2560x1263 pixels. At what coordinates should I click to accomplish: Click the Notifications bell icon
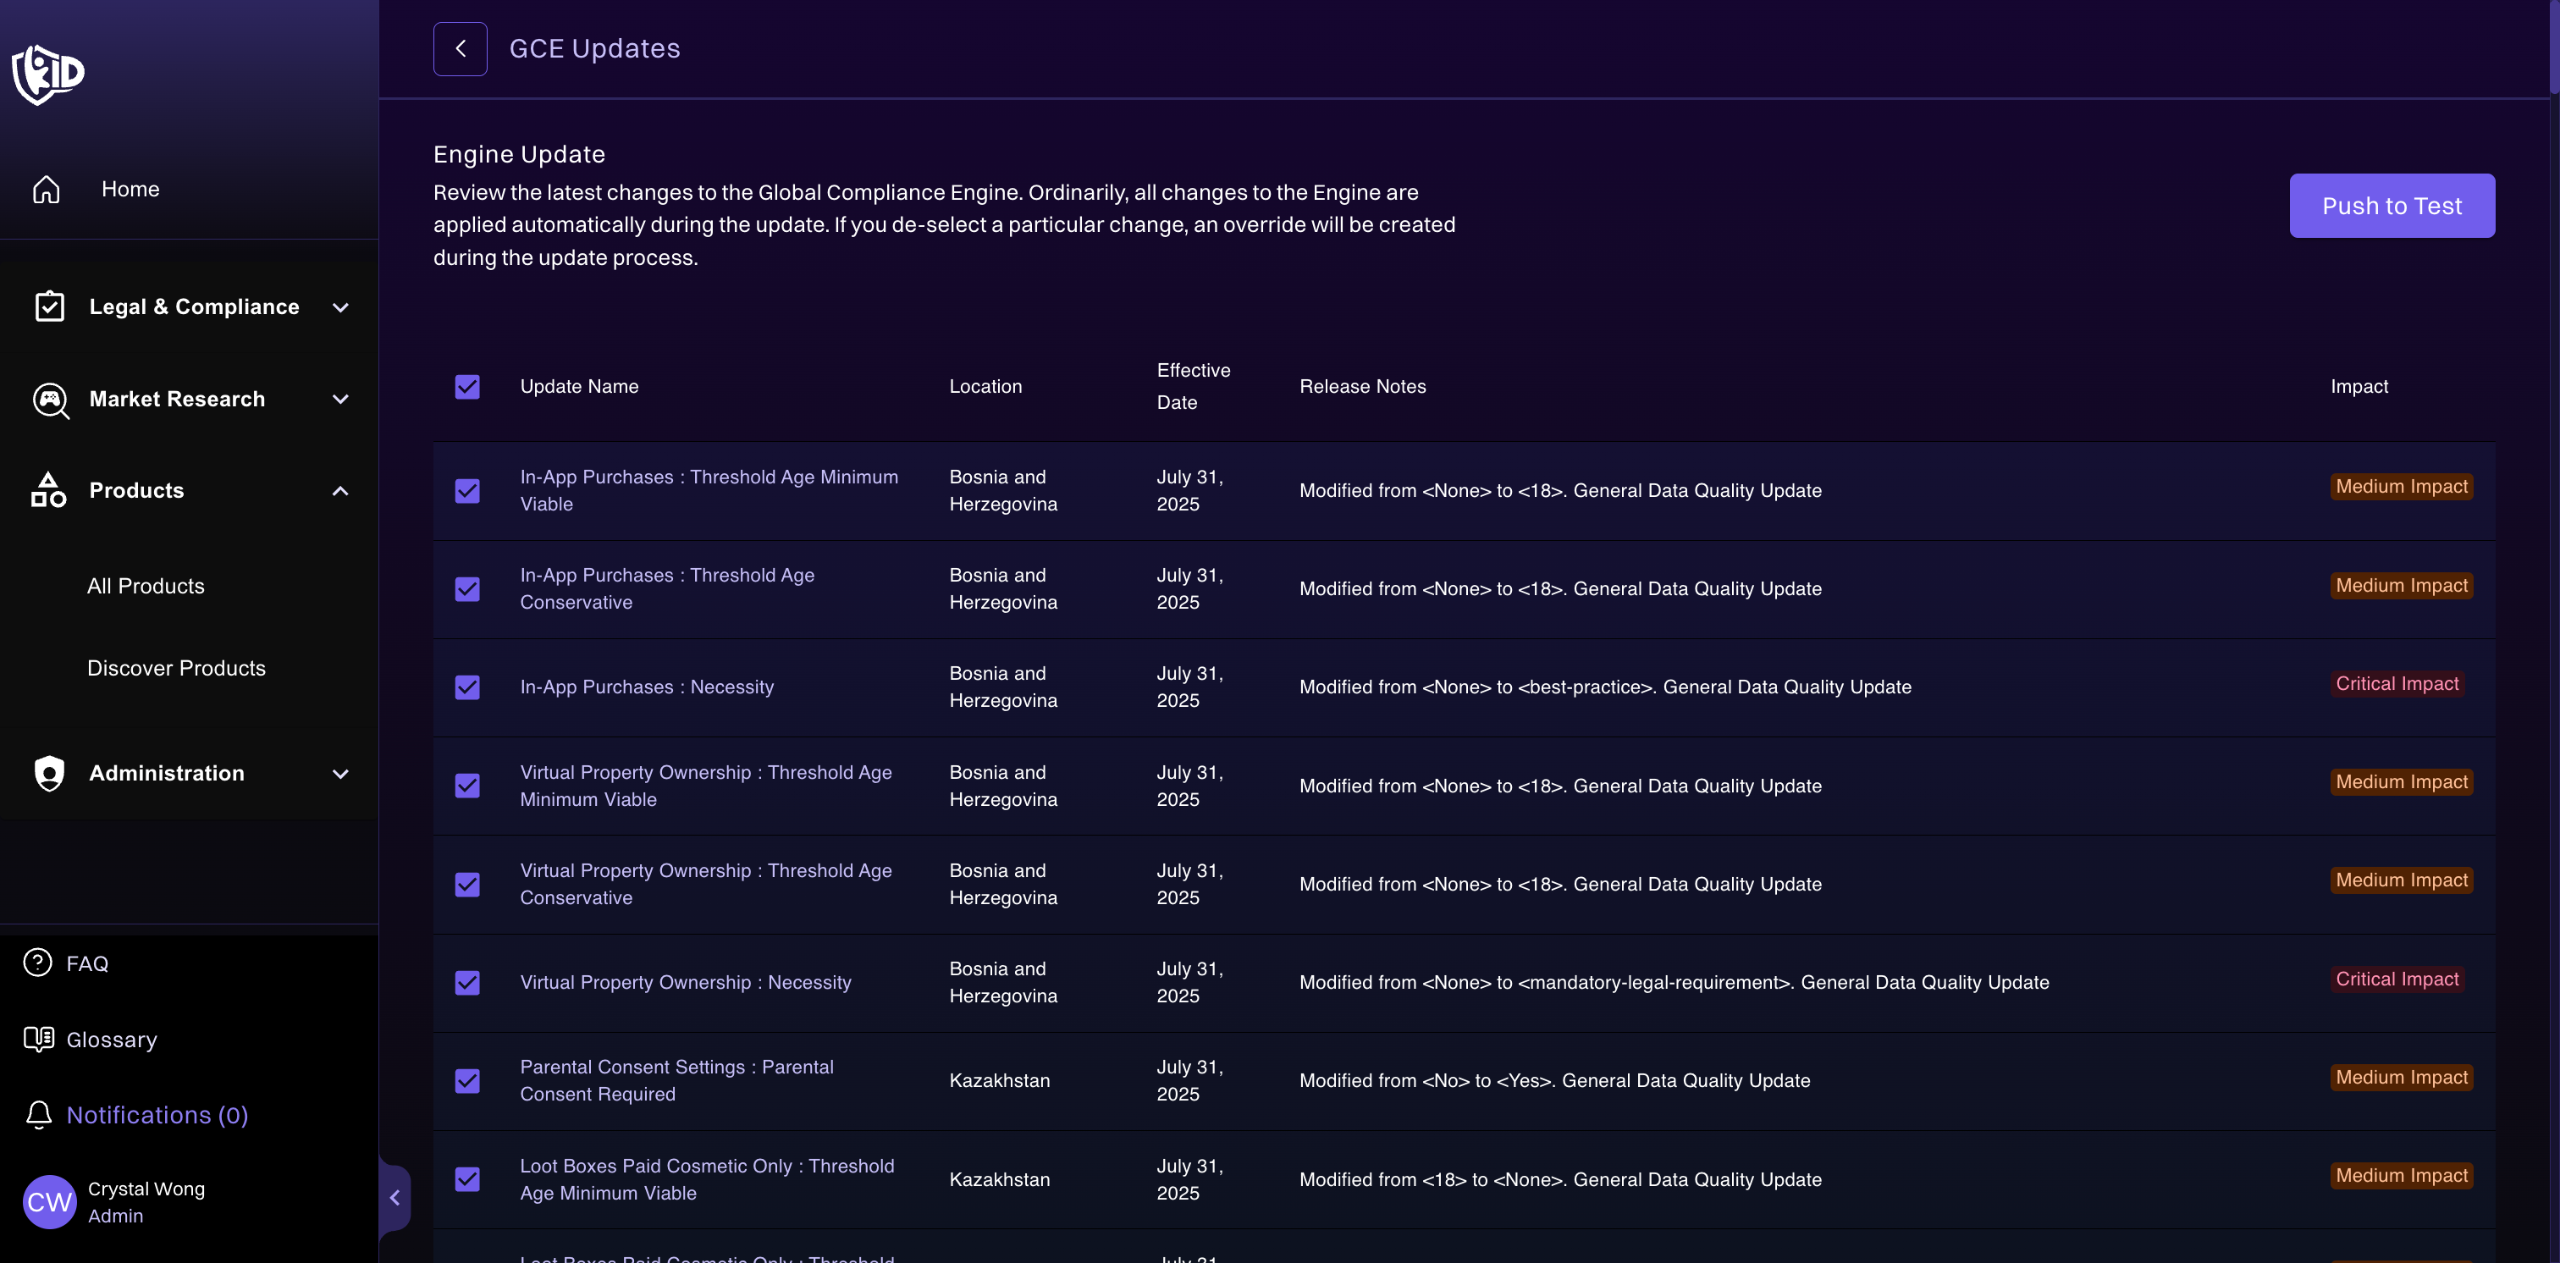click(x=38, y=1114)
